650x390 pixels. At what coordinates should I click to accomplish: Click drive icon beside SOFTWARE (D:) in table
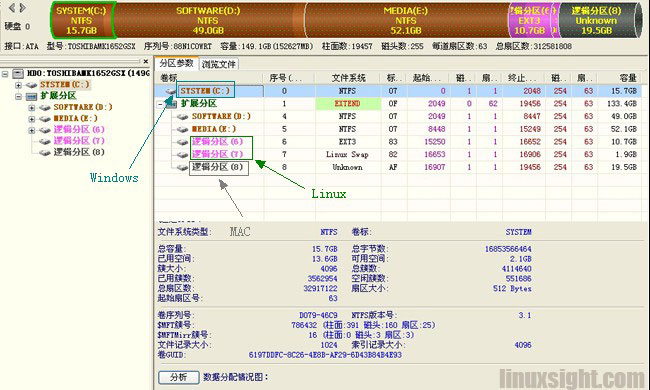coord(182,116)
